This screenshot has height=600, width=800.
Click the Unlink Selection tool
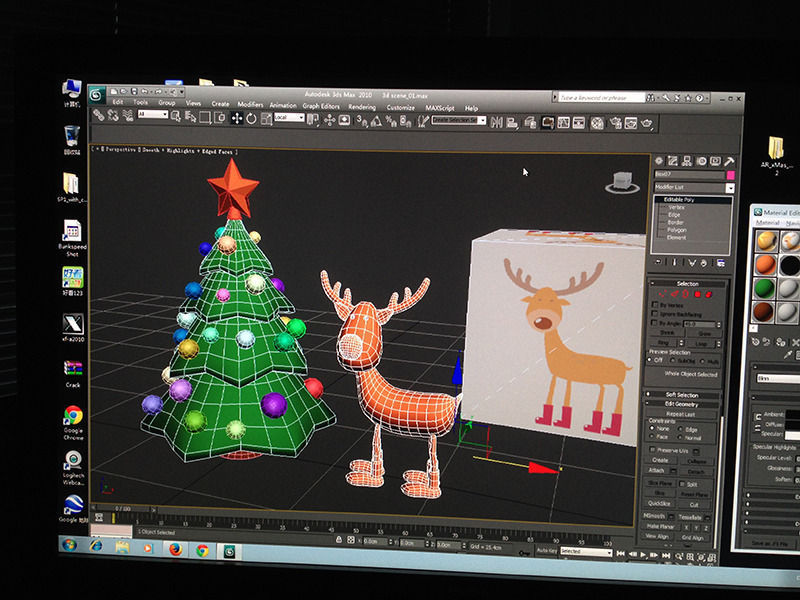pyautogui.click(x=113, y=116)
